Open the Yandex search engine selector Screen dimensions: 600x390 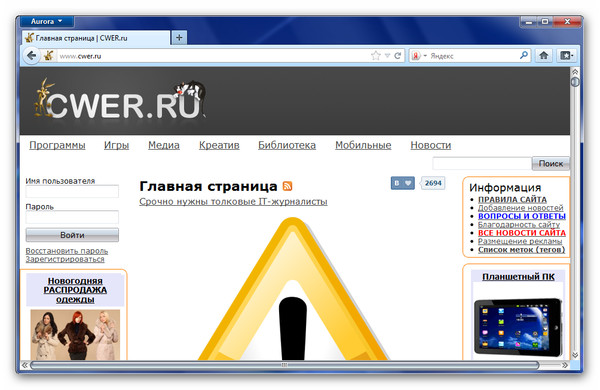click(419, 56)
